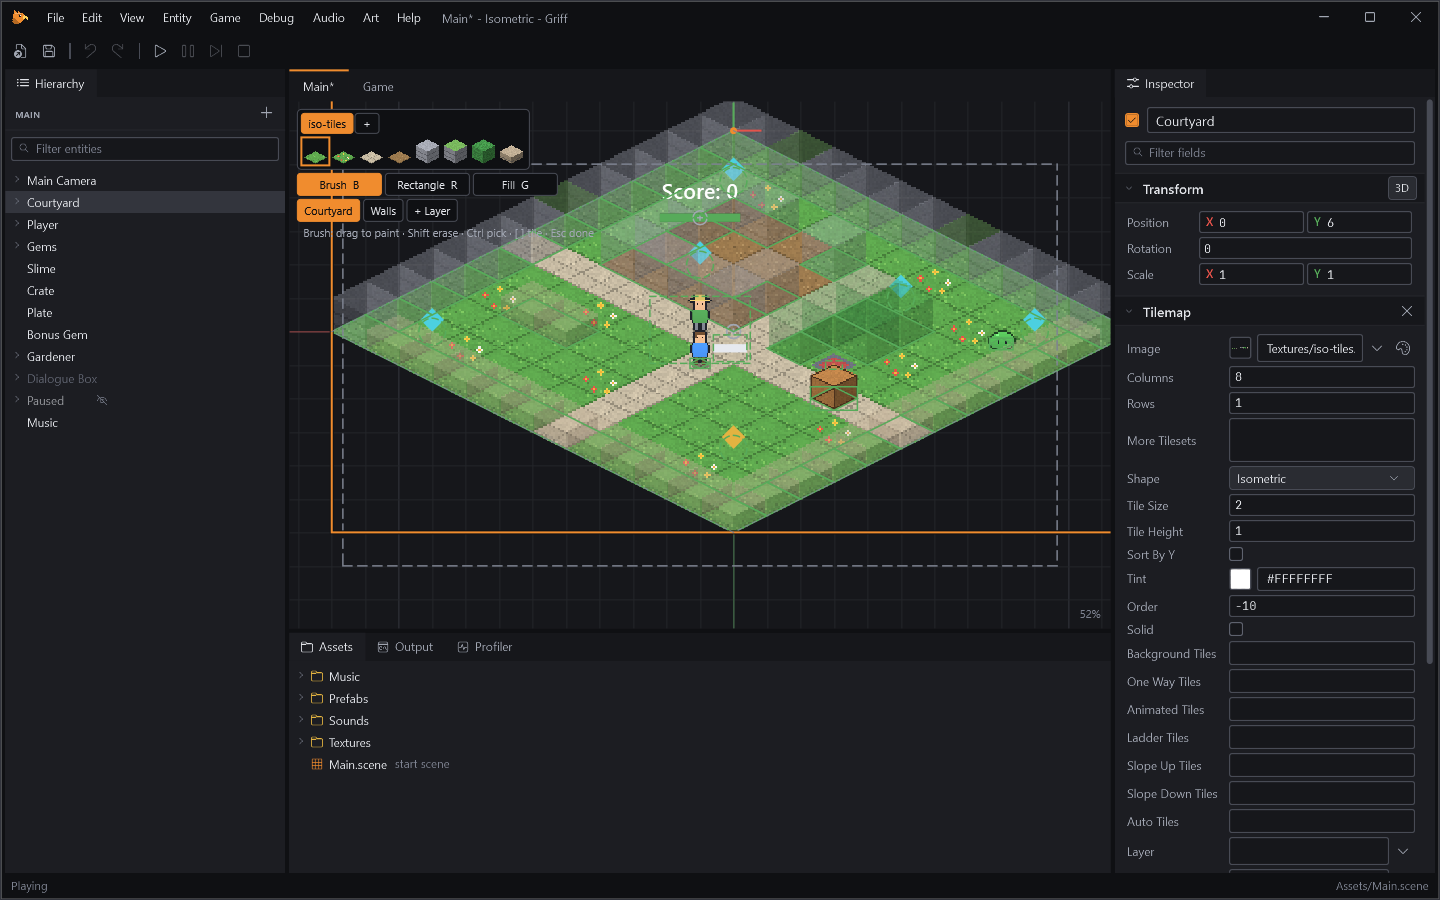This screenshot has width=1440, height=900.
Task: Open the Layer dropdown chevron
Action: (1403, 851)
